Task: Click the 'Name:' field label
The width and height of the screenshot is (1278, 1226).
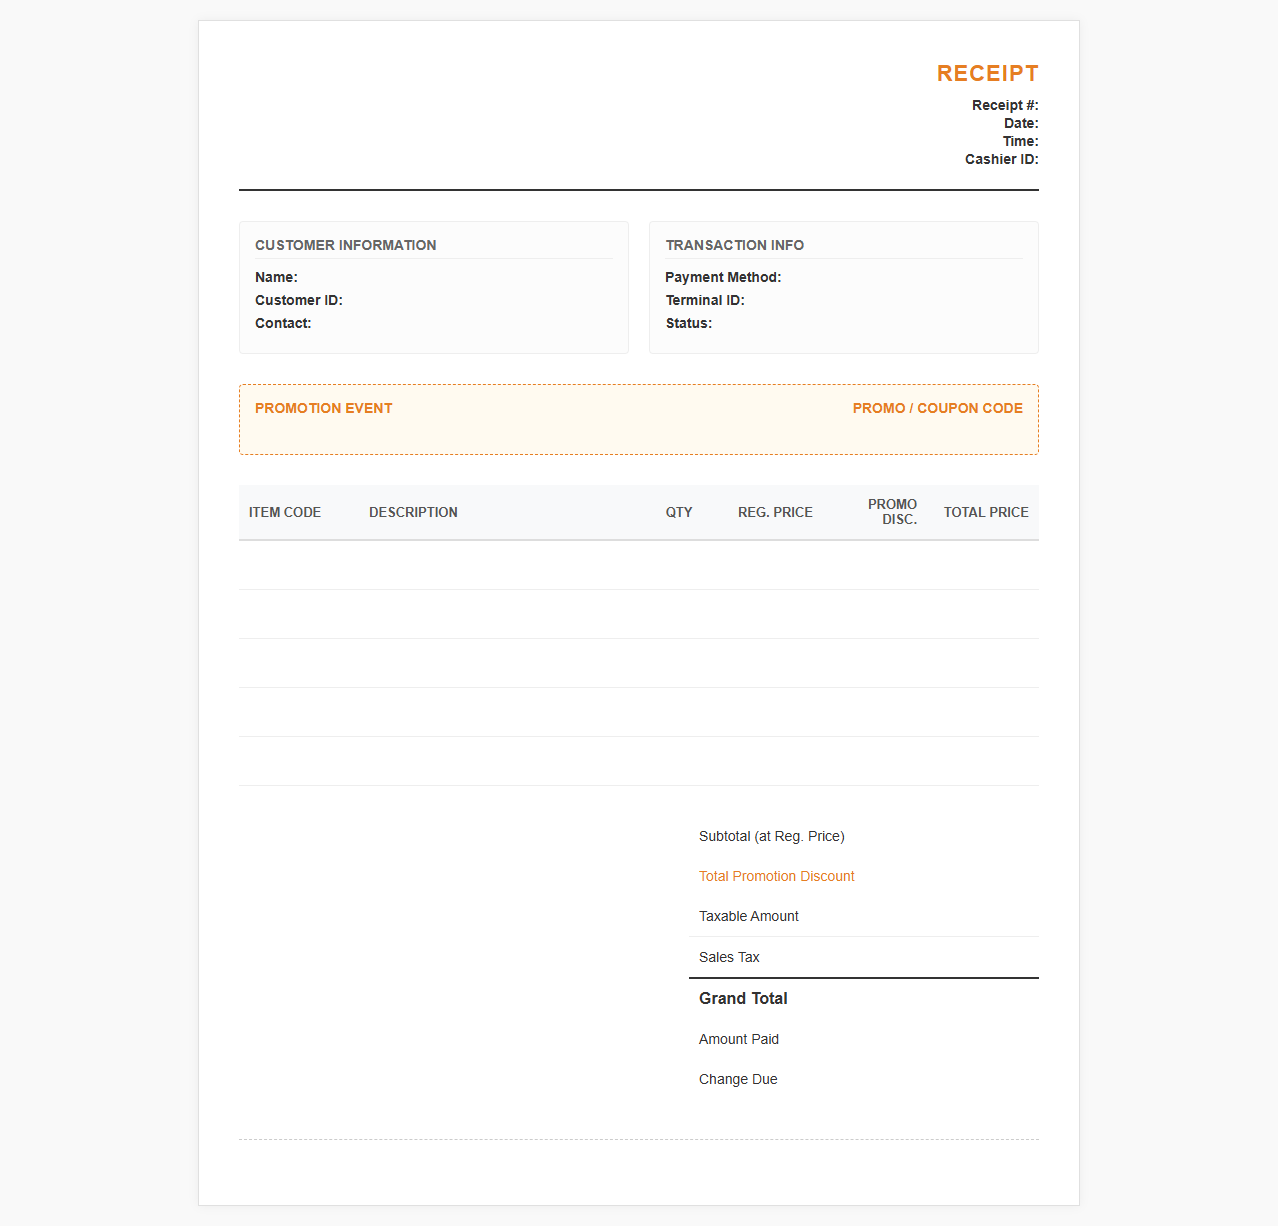Action: click(276, 277)
